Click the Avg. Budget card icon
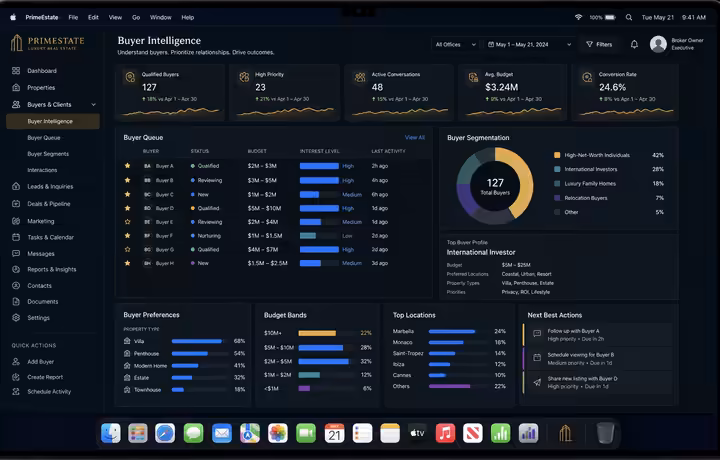The width and height of the screenshot is (720, 460). click(x=473, y=77)
